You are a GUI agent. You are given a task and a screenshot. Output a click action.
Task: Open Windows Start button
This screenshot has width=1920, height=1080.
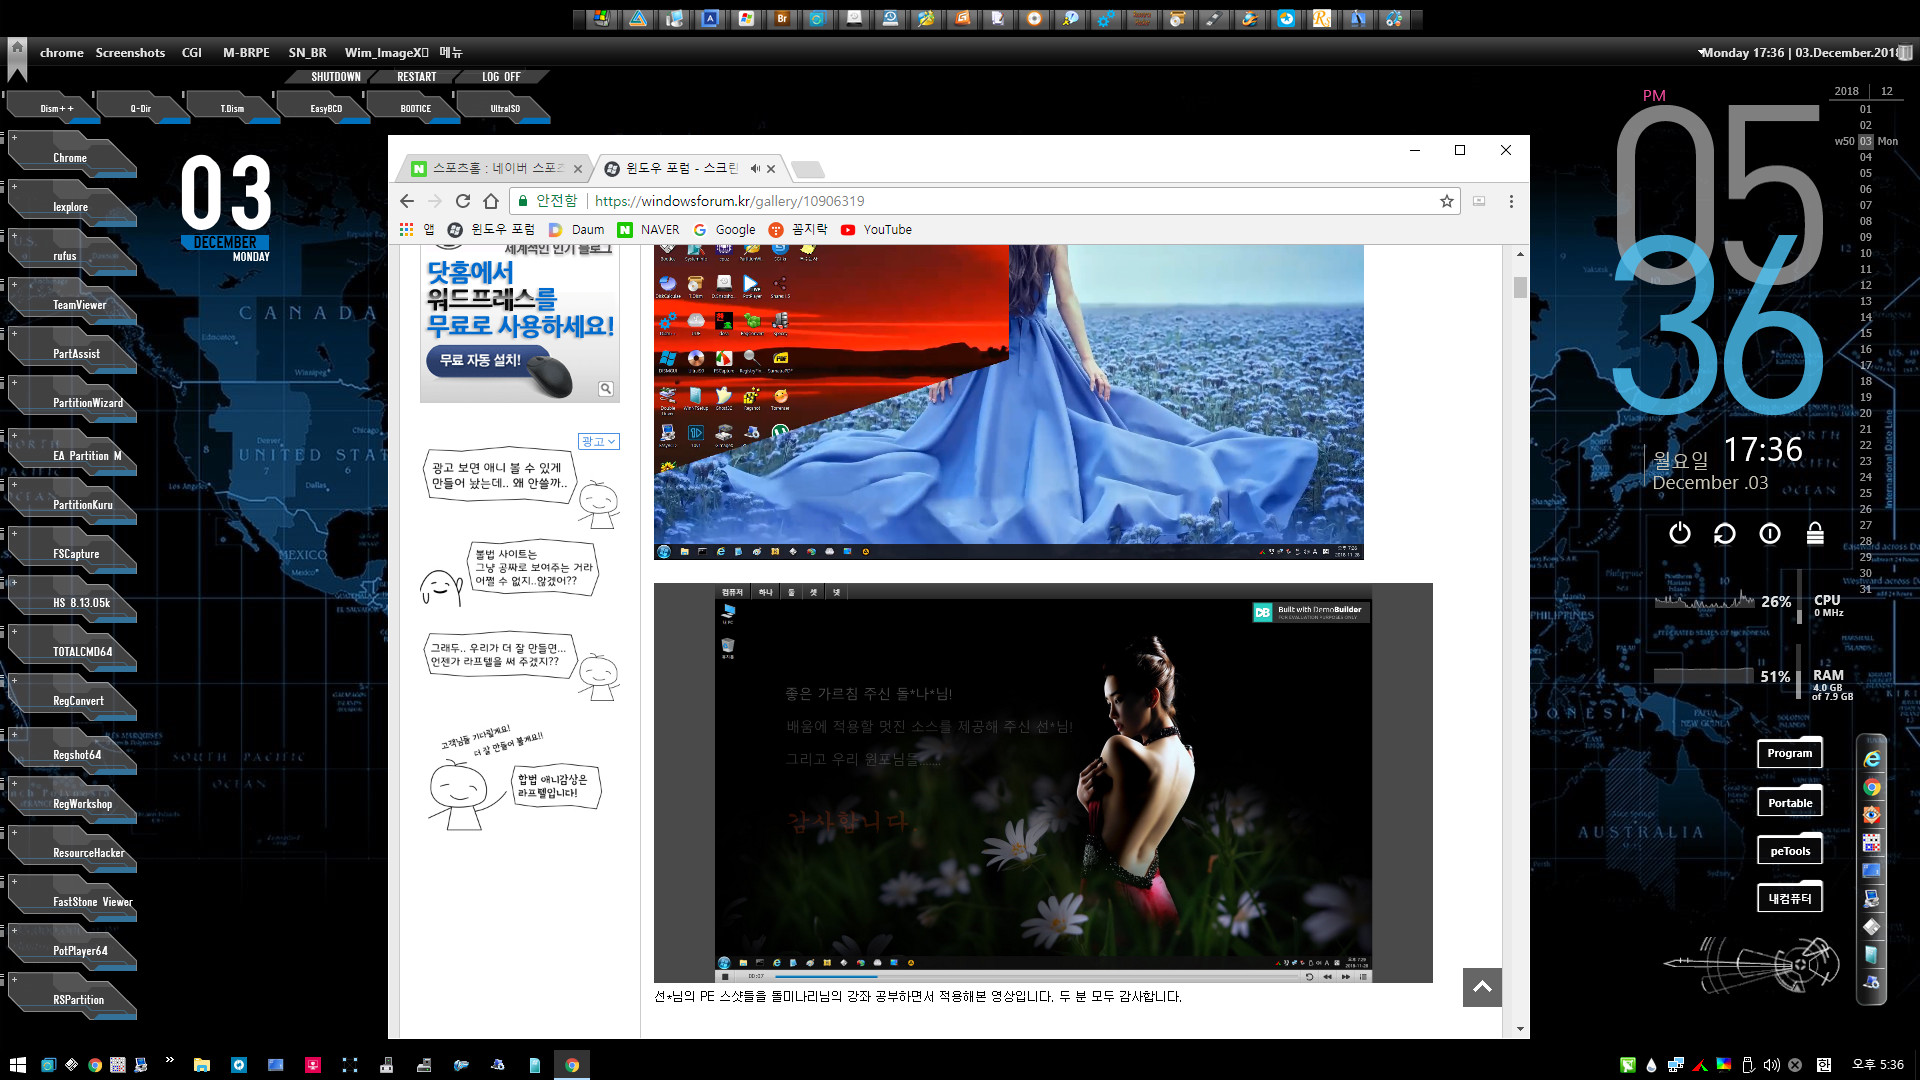pyautogui.click(x=17, y=1065)
